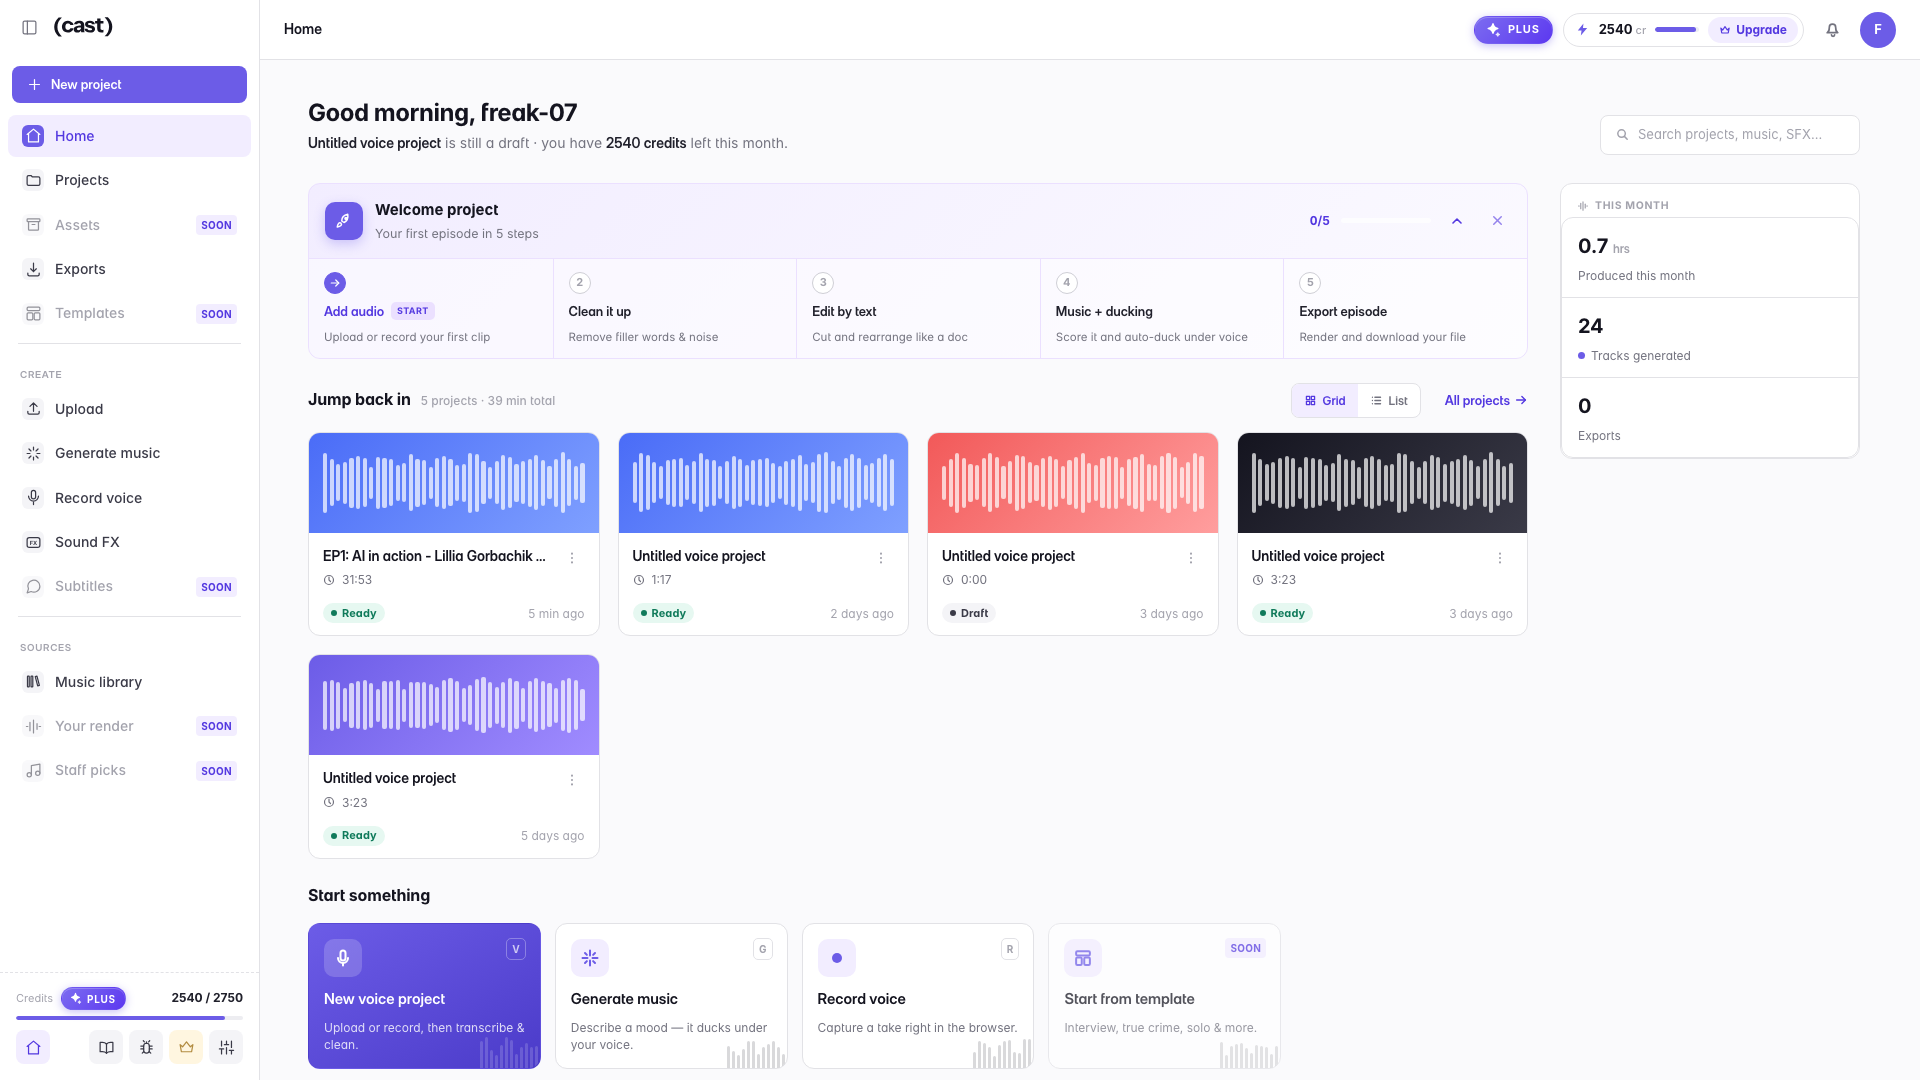This screenshot has width=1920, height=1080.
Task: Focus the Search projects, music, SFX field
Action: pyautogui.click(x=1729, y=135)
